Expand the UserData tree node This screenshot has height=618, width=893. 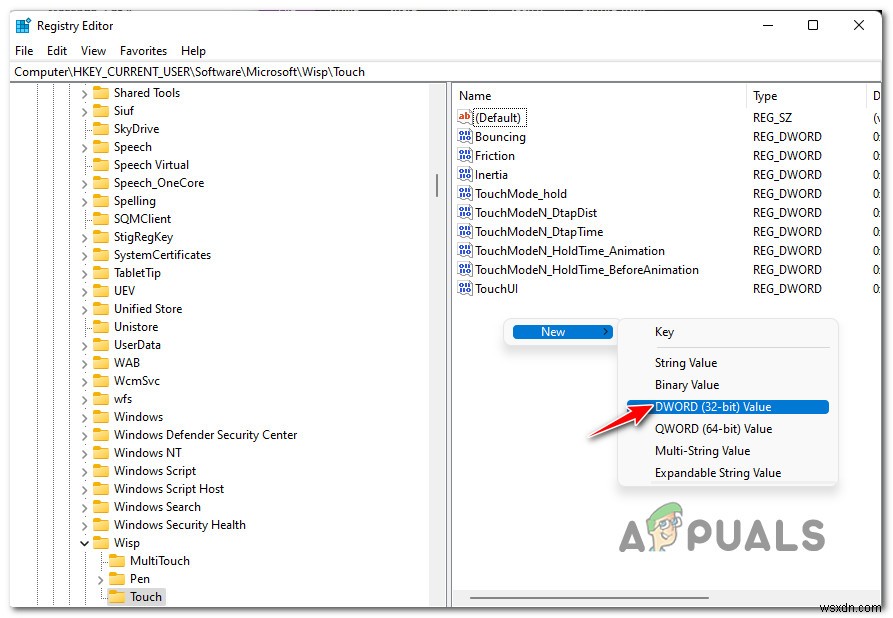click(x=84, y=345)
